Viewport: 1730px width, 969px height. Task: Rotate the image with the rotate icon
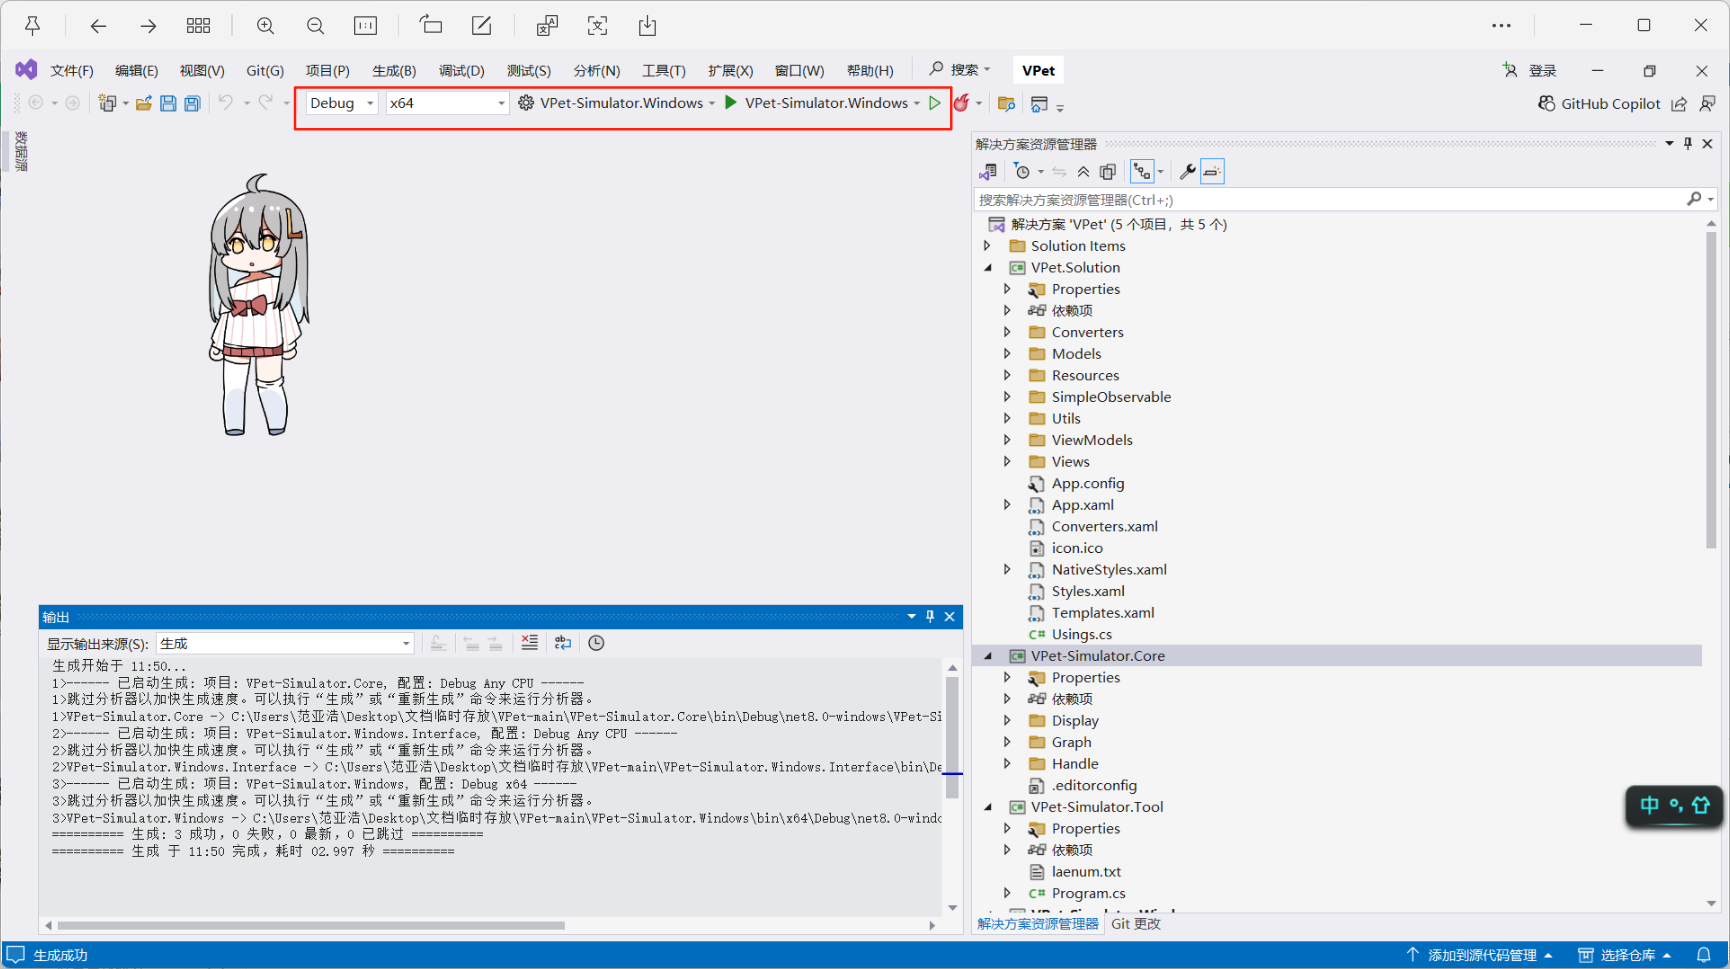431,26
